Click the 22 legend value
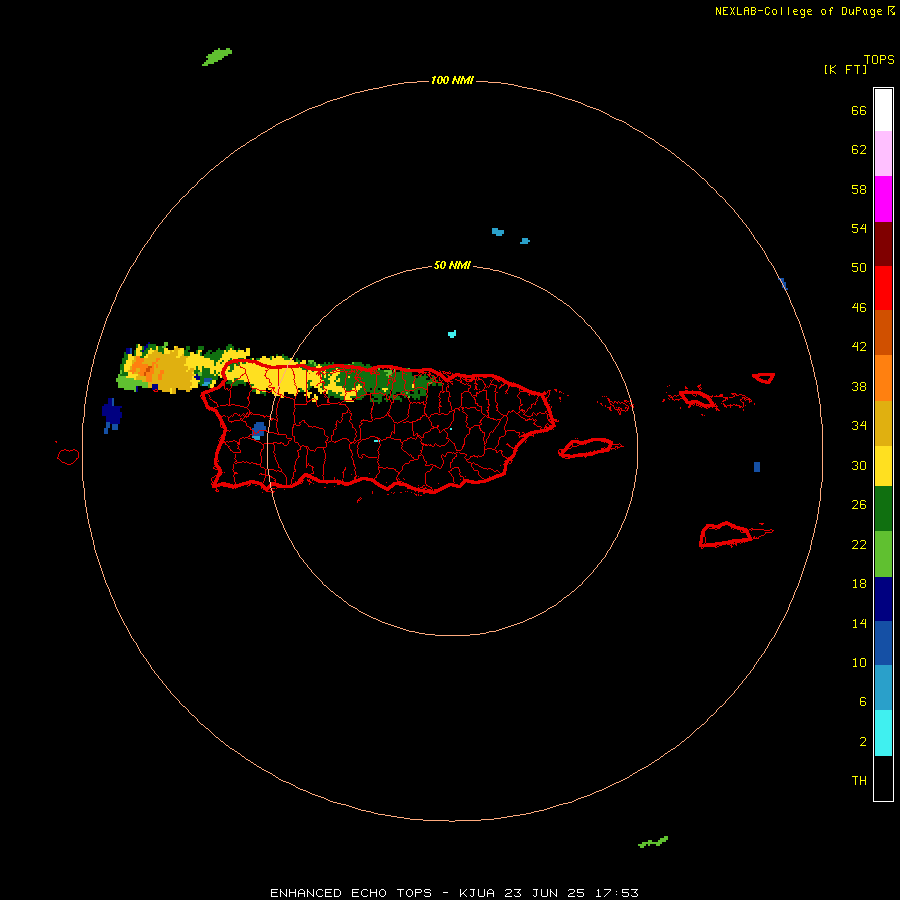 [x=859, y=545]
